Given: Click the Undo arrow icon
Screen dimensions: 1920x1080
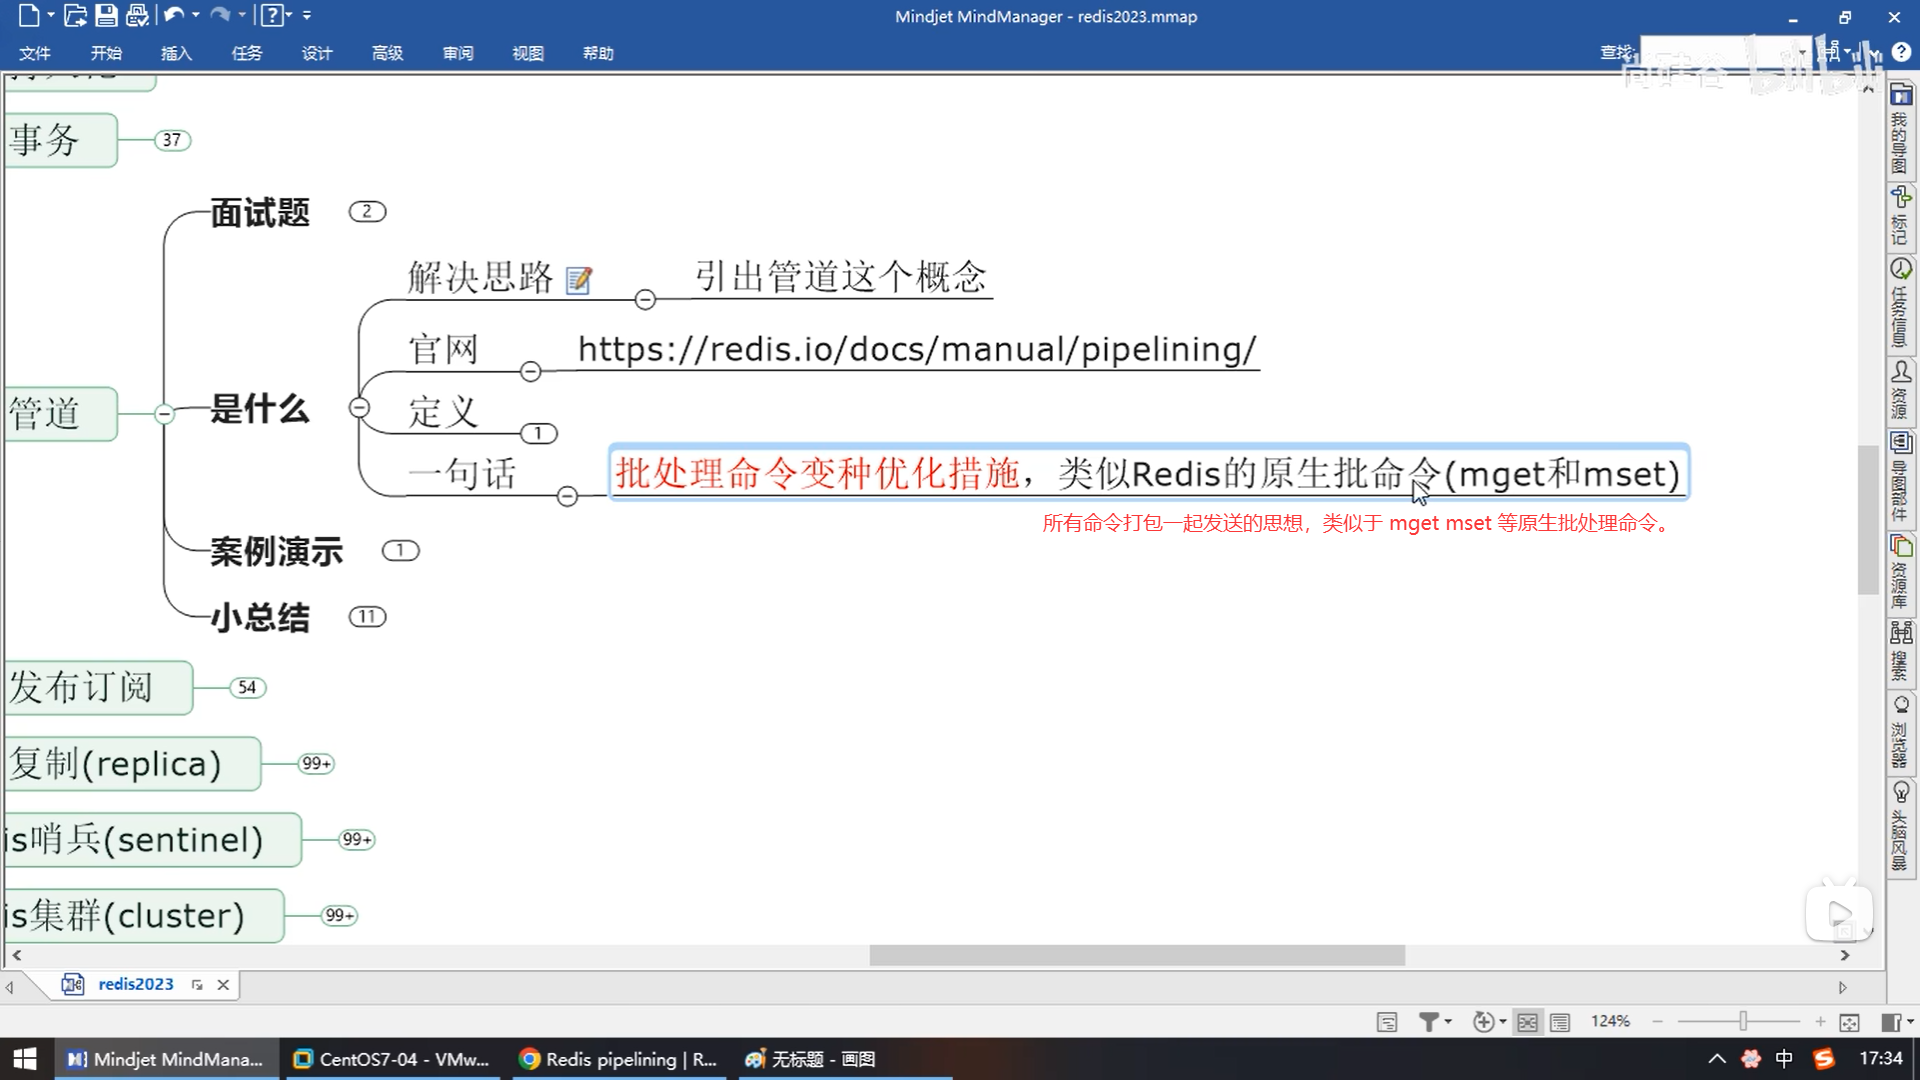Looking at the screenshot, I should [173, 15].
